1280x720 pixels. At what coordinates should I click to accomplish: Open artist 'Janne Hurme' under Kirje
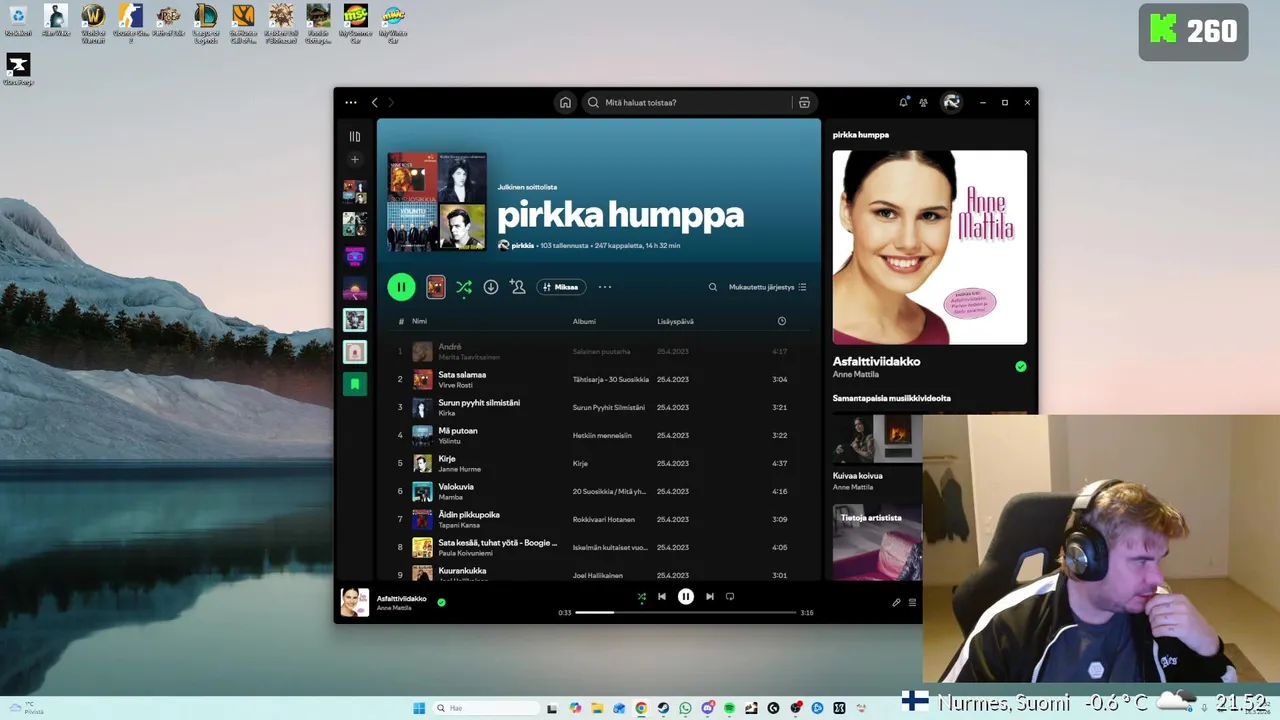coord(459,469)
